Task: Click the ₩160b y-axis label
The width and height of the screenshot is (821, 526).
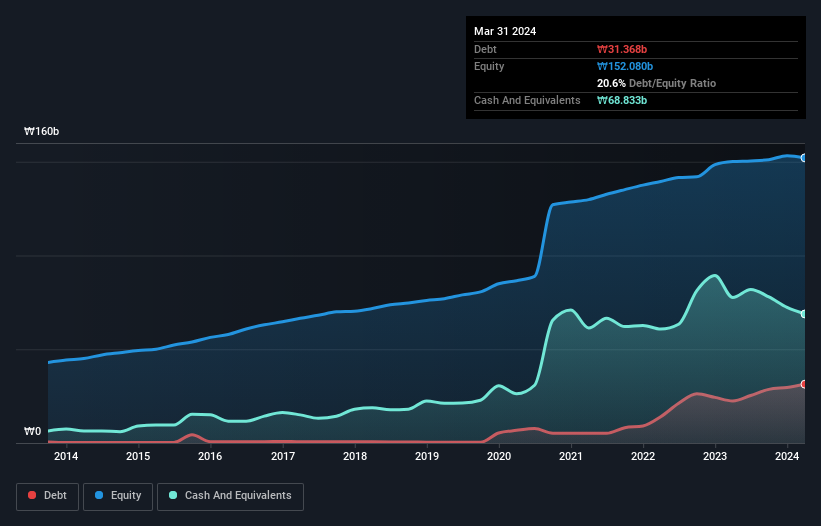Action: click(x=41, y=131)
